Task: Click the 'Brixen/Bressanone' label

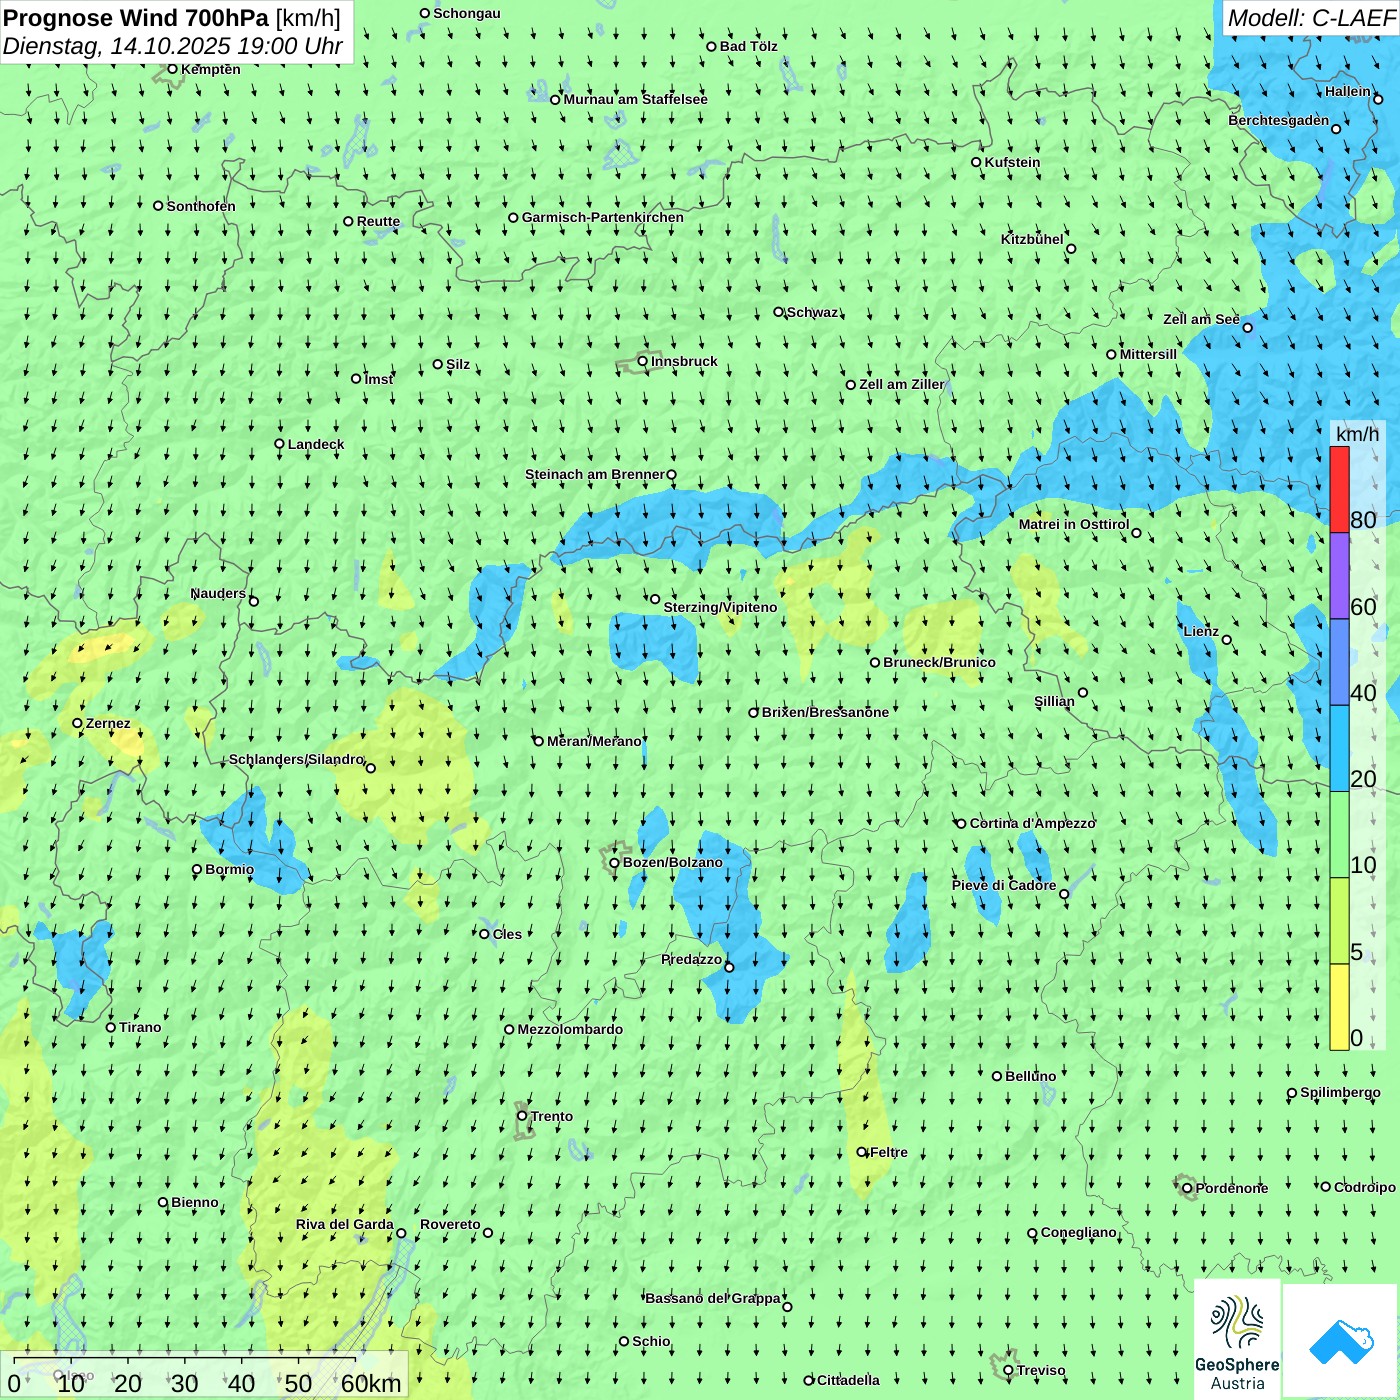Action: coord(825,712)
